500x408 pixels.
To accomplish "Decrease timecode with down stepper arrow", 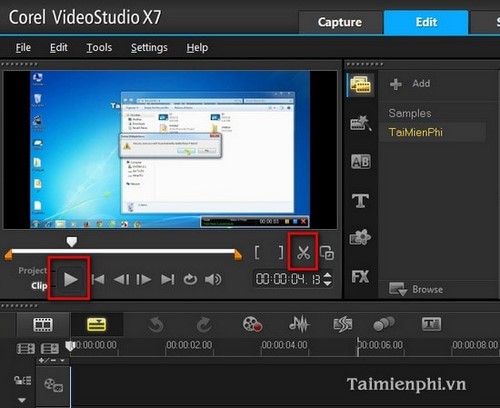I will pos(327,283).
